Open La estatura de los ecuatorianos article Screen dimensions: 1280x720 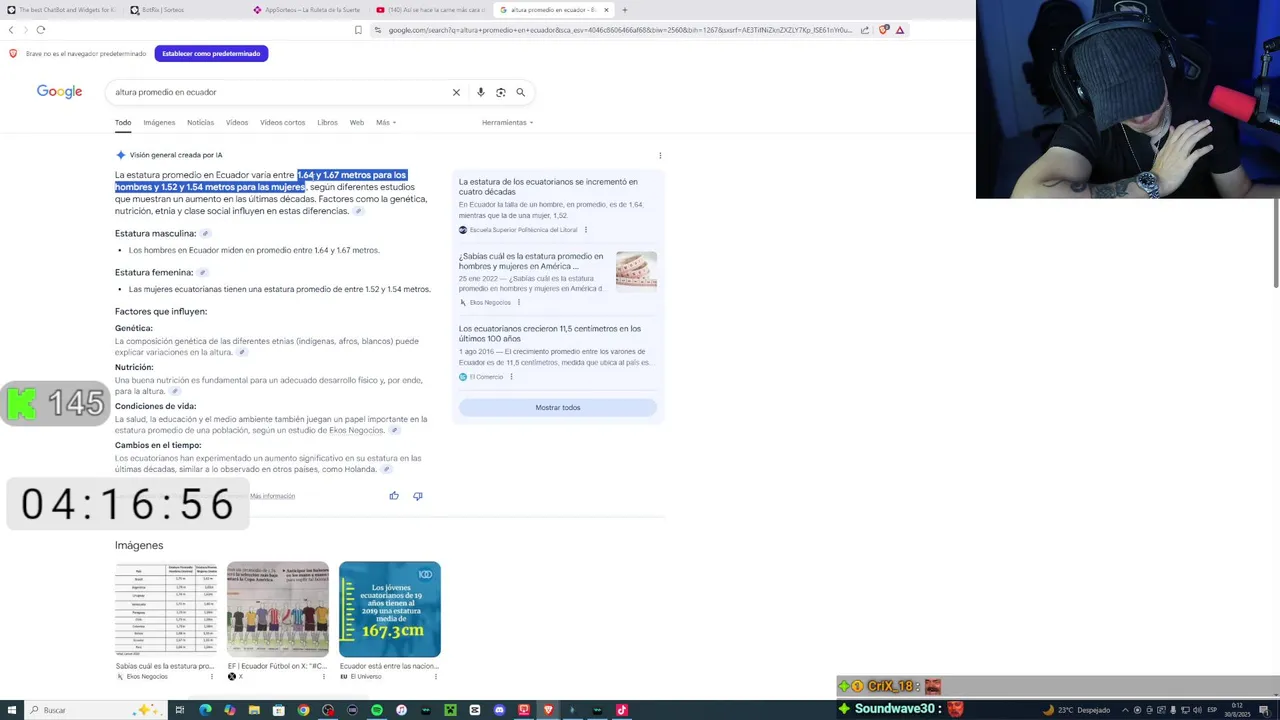(x=548, y=187)
